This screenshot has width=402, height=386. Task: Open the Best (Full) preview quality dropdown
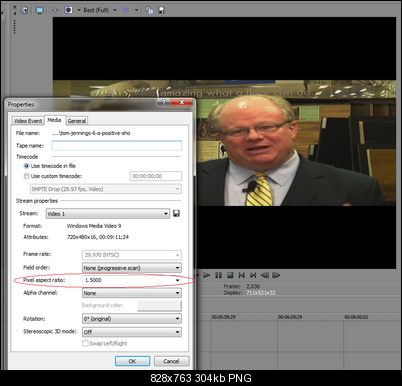(x=100, y=10)
